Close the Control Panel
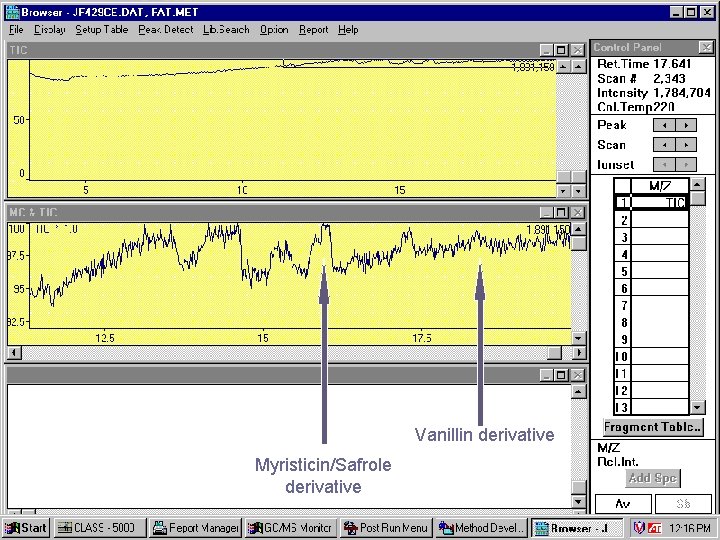Image resolution: width=720 pixels, height=540 pixels. coord(706,47)
